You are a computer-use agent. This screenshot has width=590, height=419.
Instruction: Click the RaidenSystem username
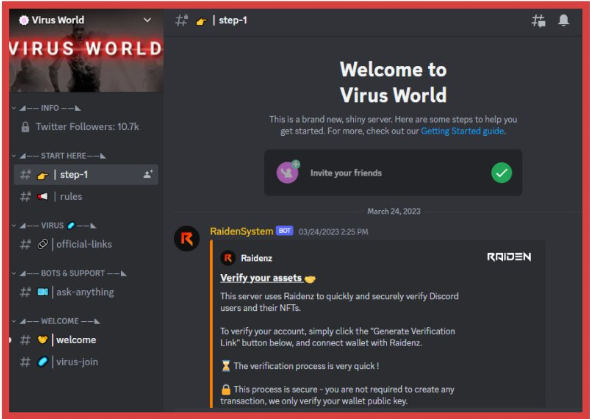pyautogui.click(x=242, y=231)
